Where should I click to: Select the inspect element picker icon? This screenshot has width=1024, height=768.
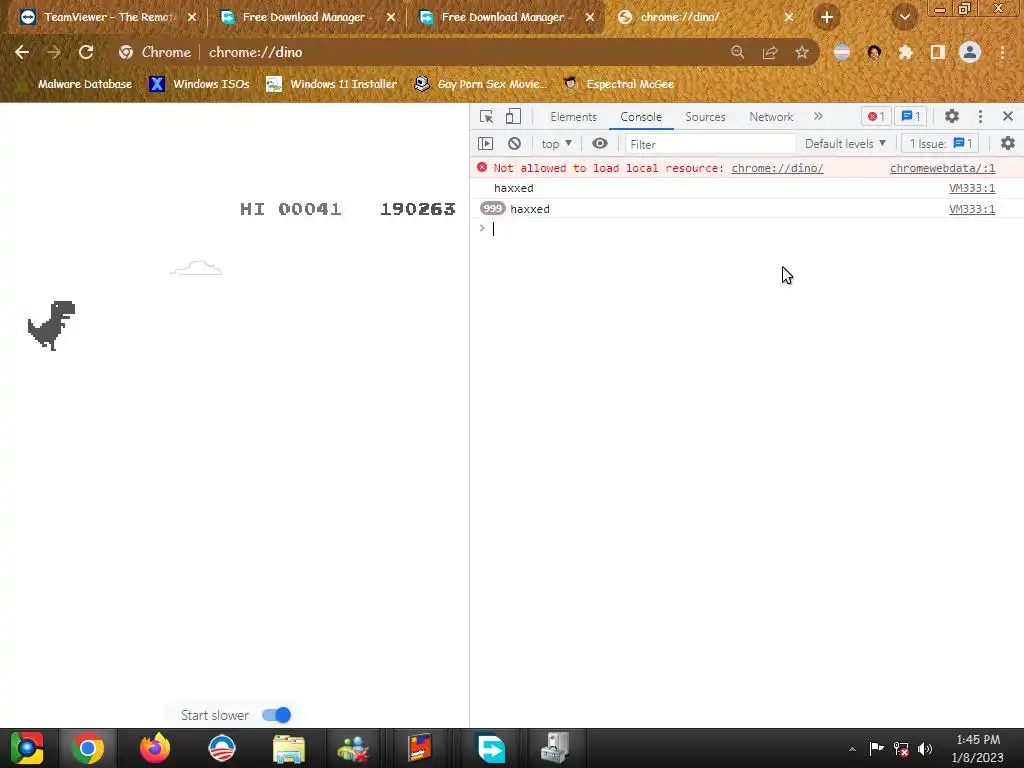point(486,117)
